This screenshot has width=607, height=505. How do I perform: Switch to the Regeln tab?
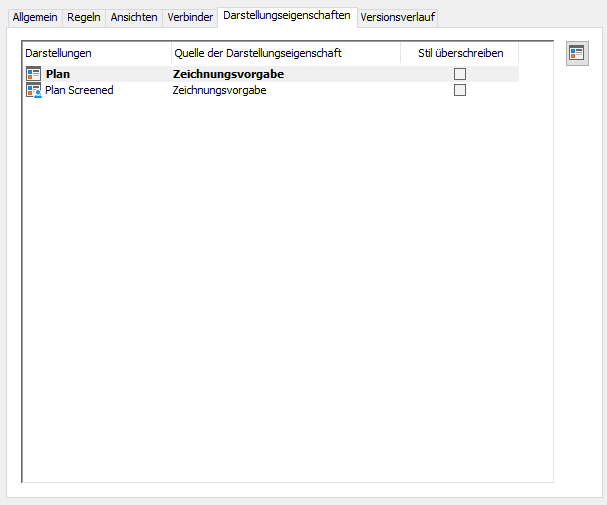click(x=84, y=17)
